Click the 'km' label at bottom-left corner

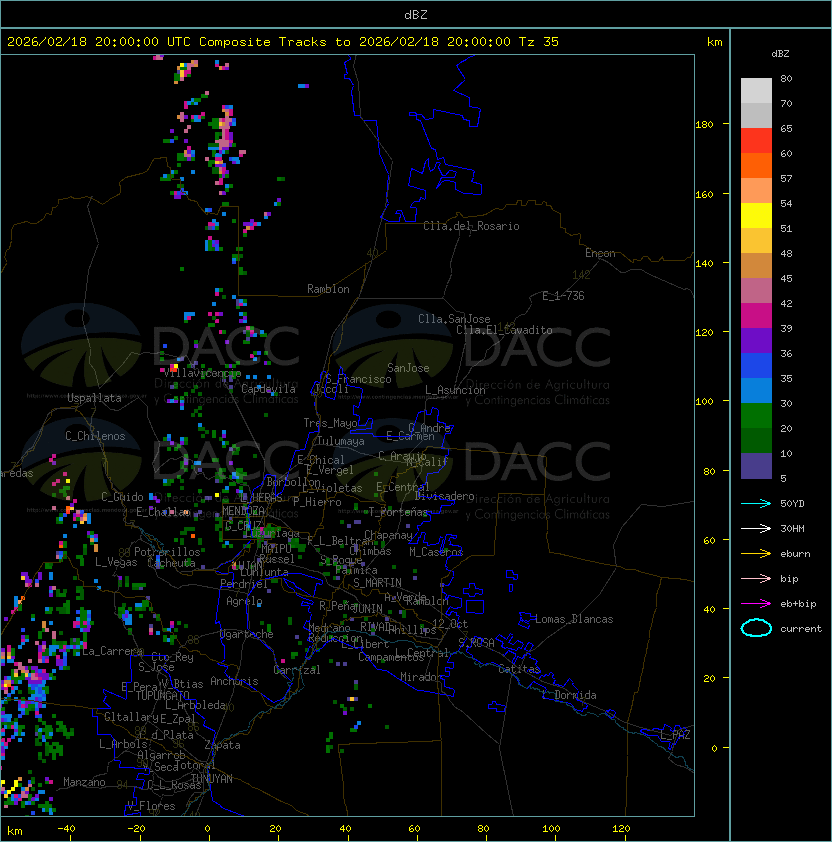15,831
